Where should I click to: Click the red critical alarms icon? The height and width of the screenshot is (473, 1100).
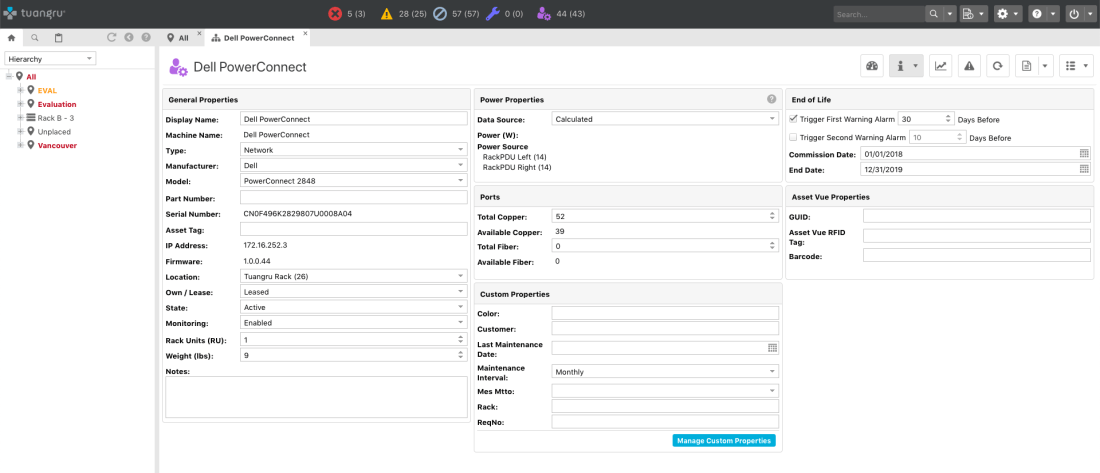tap(335, 13)
